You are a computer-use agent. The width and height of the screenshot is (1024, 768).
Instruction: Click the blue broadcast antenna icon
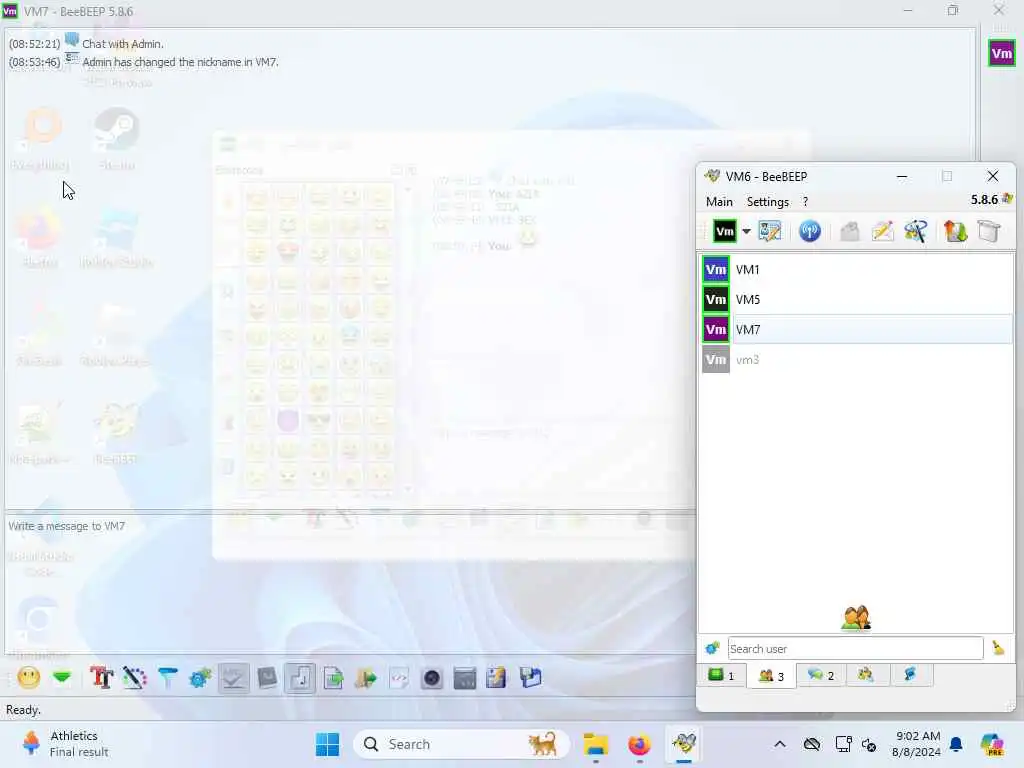coord(810,231)
